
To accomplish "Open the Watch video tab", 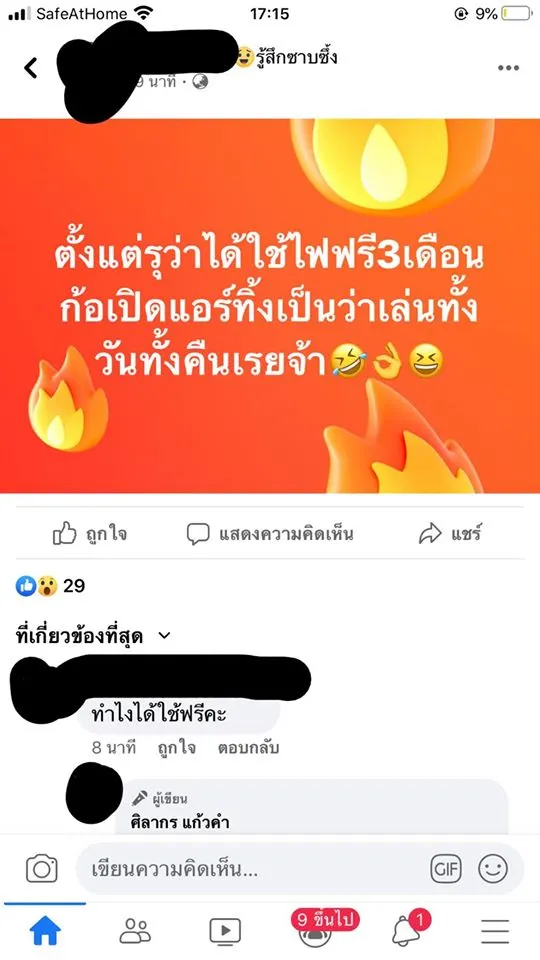I will (225, 932).
